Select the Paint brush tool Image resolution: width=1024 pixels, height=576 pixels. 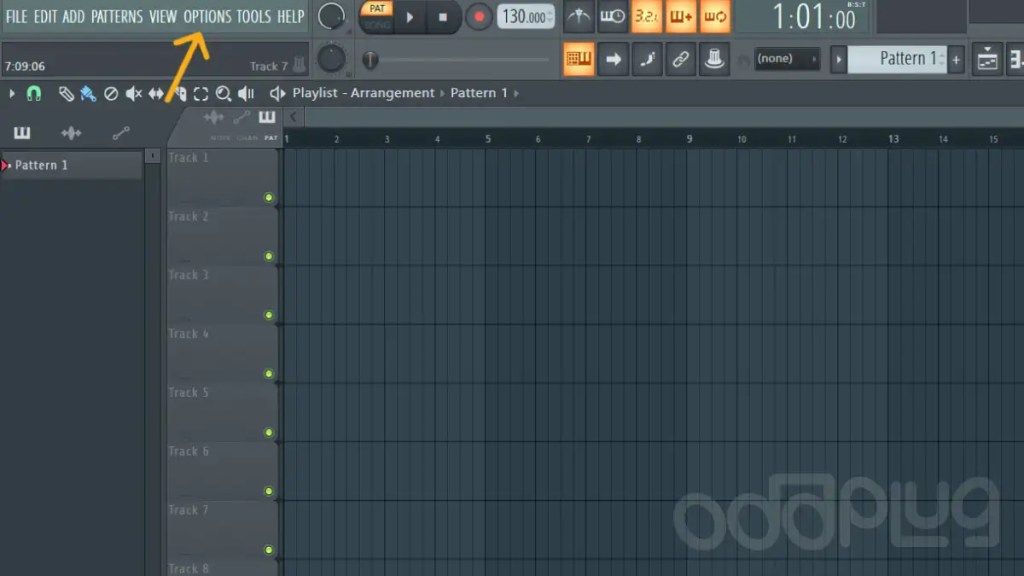(x=88, y=93)
